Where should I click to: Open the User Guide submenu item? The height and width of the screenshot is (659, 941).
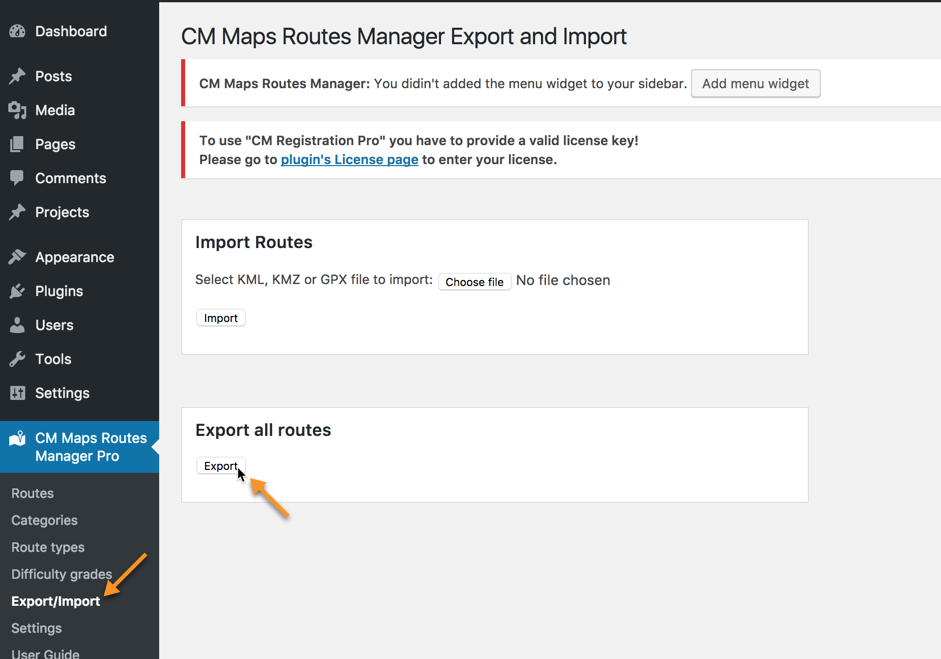(x=46, y=654)
